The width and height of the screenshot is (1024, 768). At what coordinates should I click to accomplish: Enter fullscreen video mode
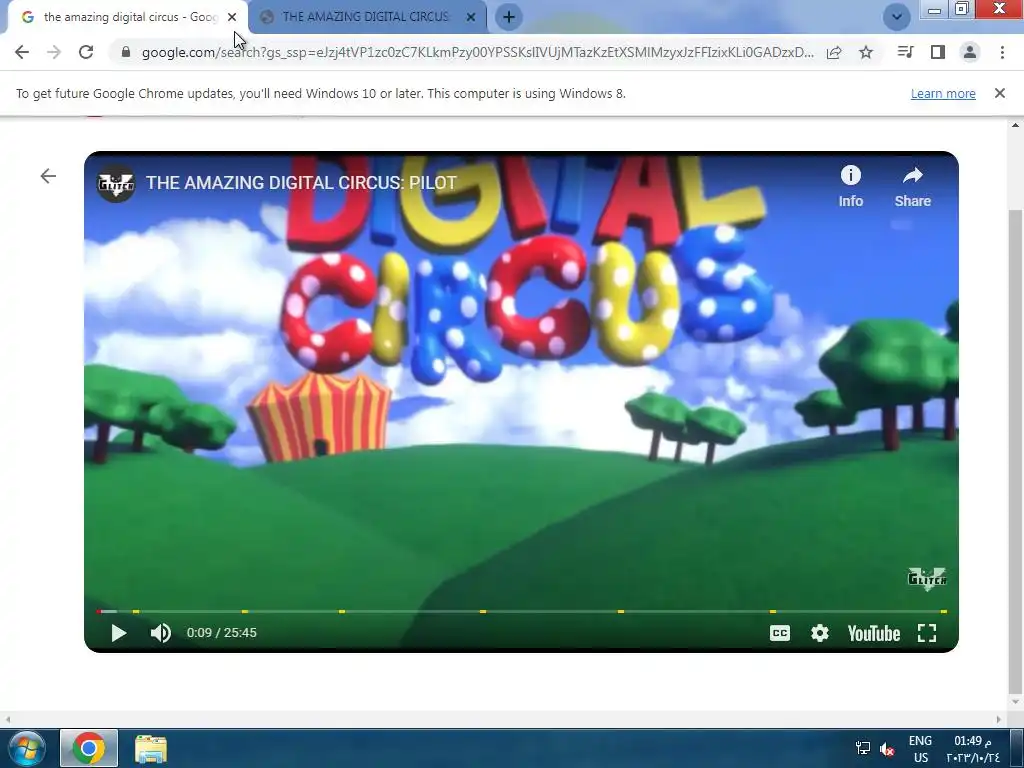pyautogui.click(x=927, y=633)
